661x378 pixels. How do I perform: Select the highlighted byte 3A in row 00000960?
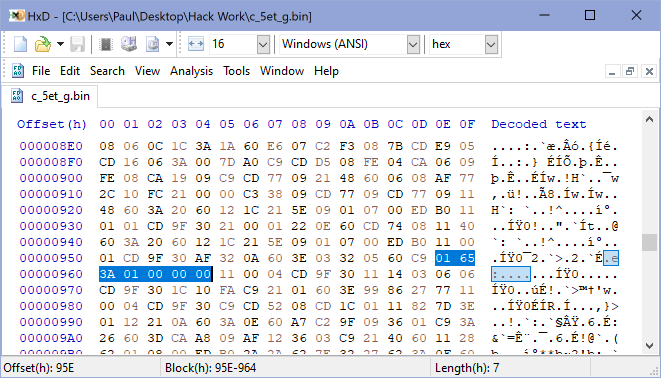[107, 274]
